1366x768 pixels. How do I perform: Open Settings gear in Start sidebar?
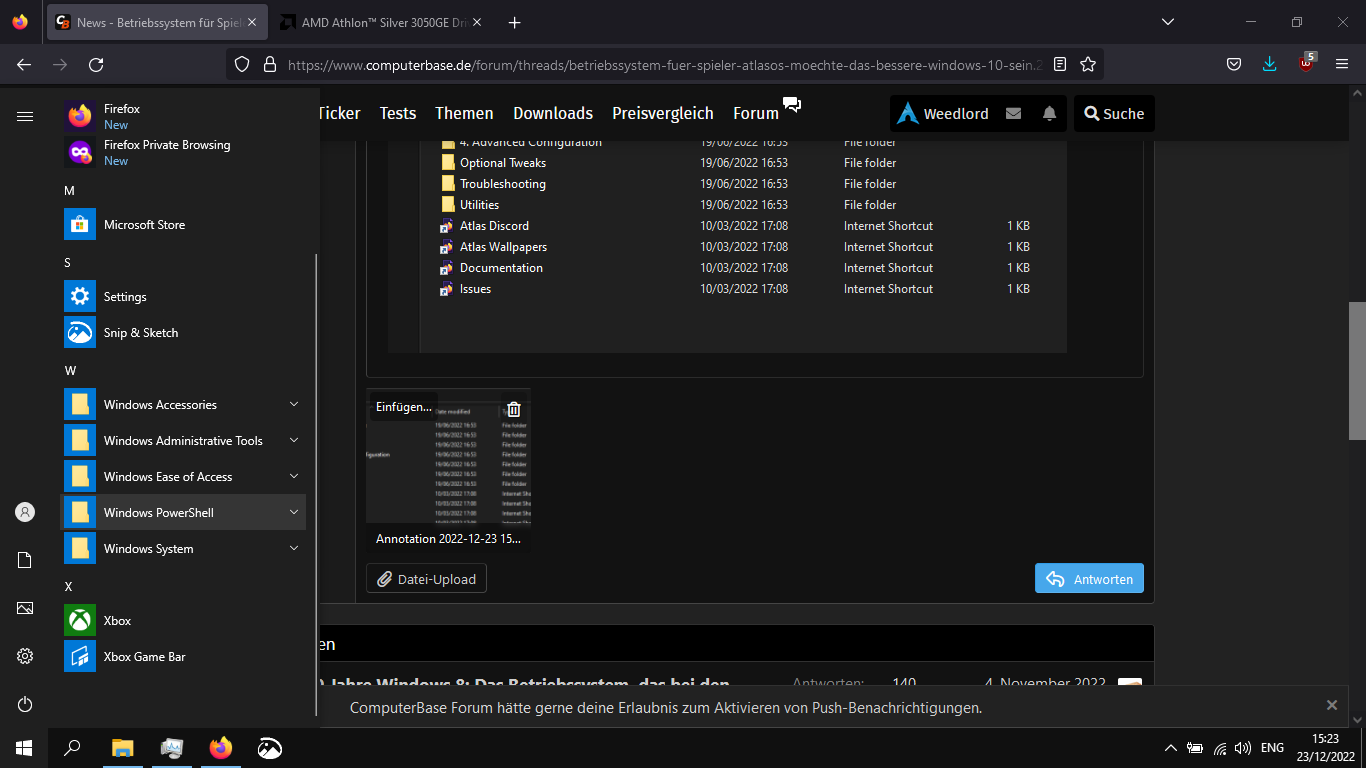[x=25, y=656]
